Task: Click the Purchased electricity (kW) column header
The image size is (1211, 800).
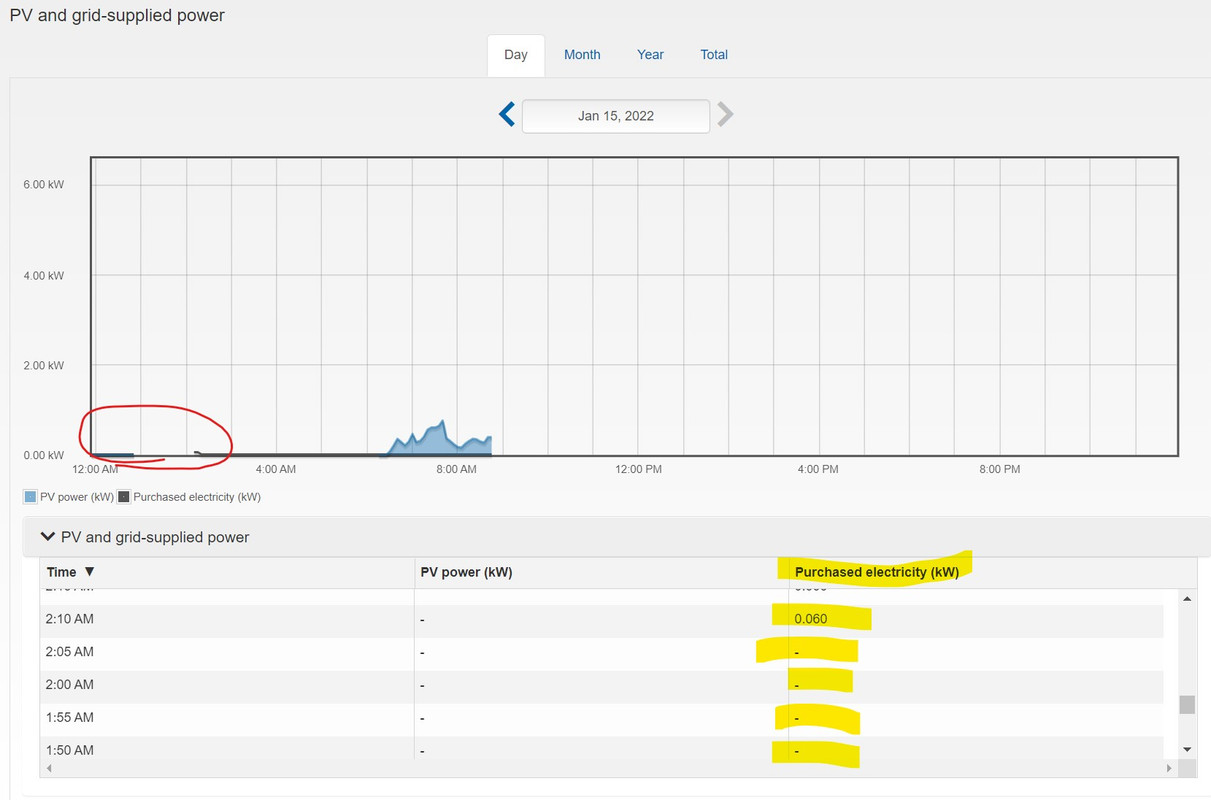Action: pos(877,572)
